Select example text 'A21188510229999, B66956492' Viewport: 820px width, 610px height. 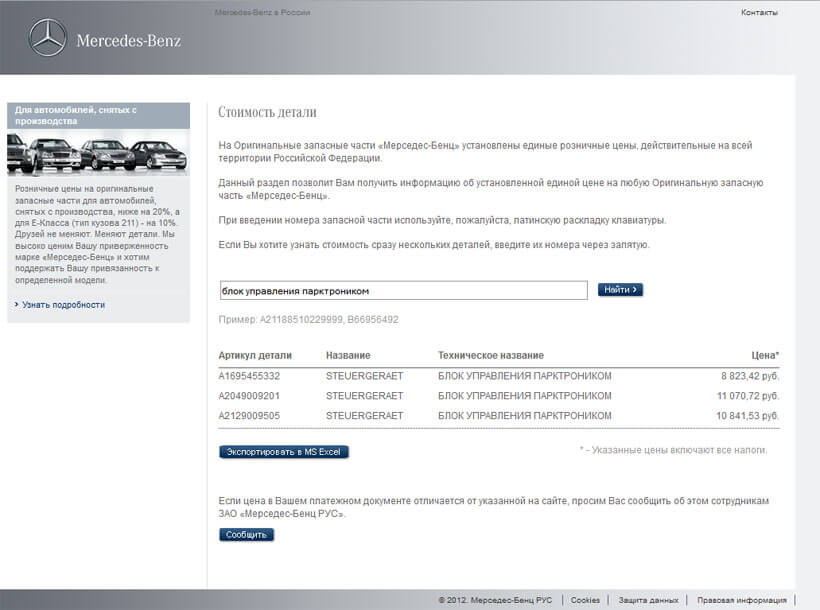click(329, 319)
